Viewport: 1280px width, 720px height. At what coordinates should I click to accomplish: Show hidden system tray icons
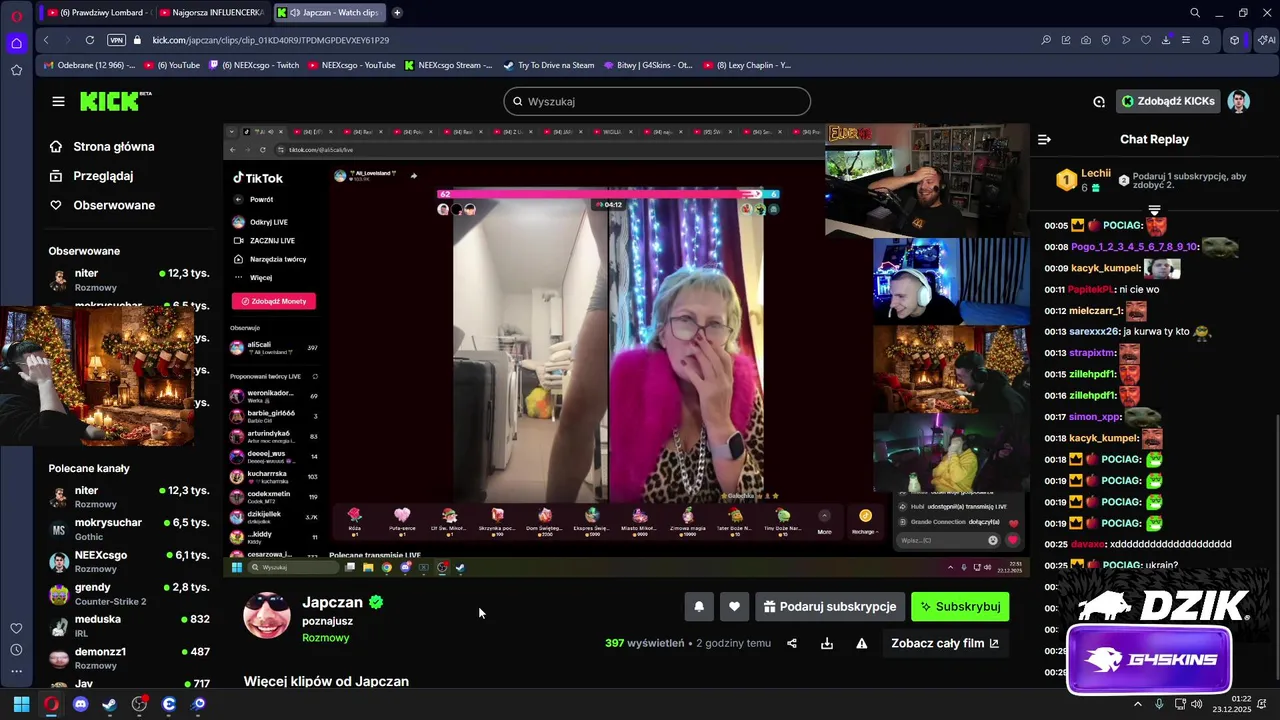(1137, 704)
